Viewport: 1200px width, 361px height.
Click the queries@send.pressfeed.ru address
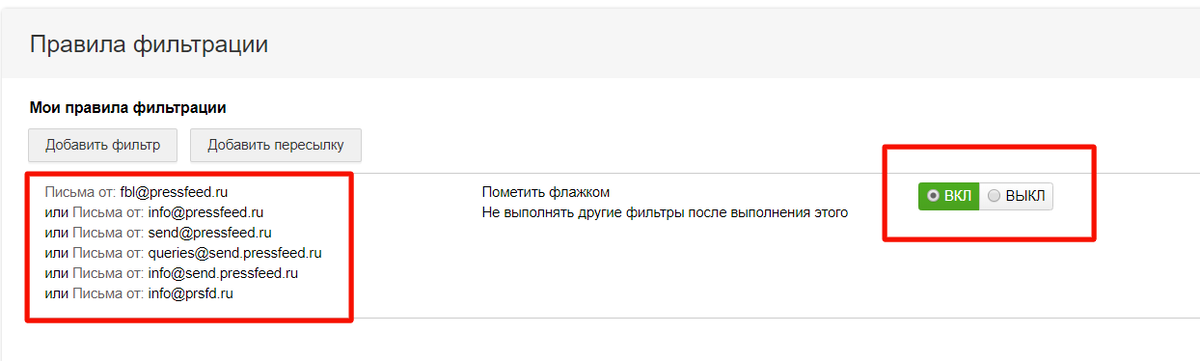click(234, 252)
